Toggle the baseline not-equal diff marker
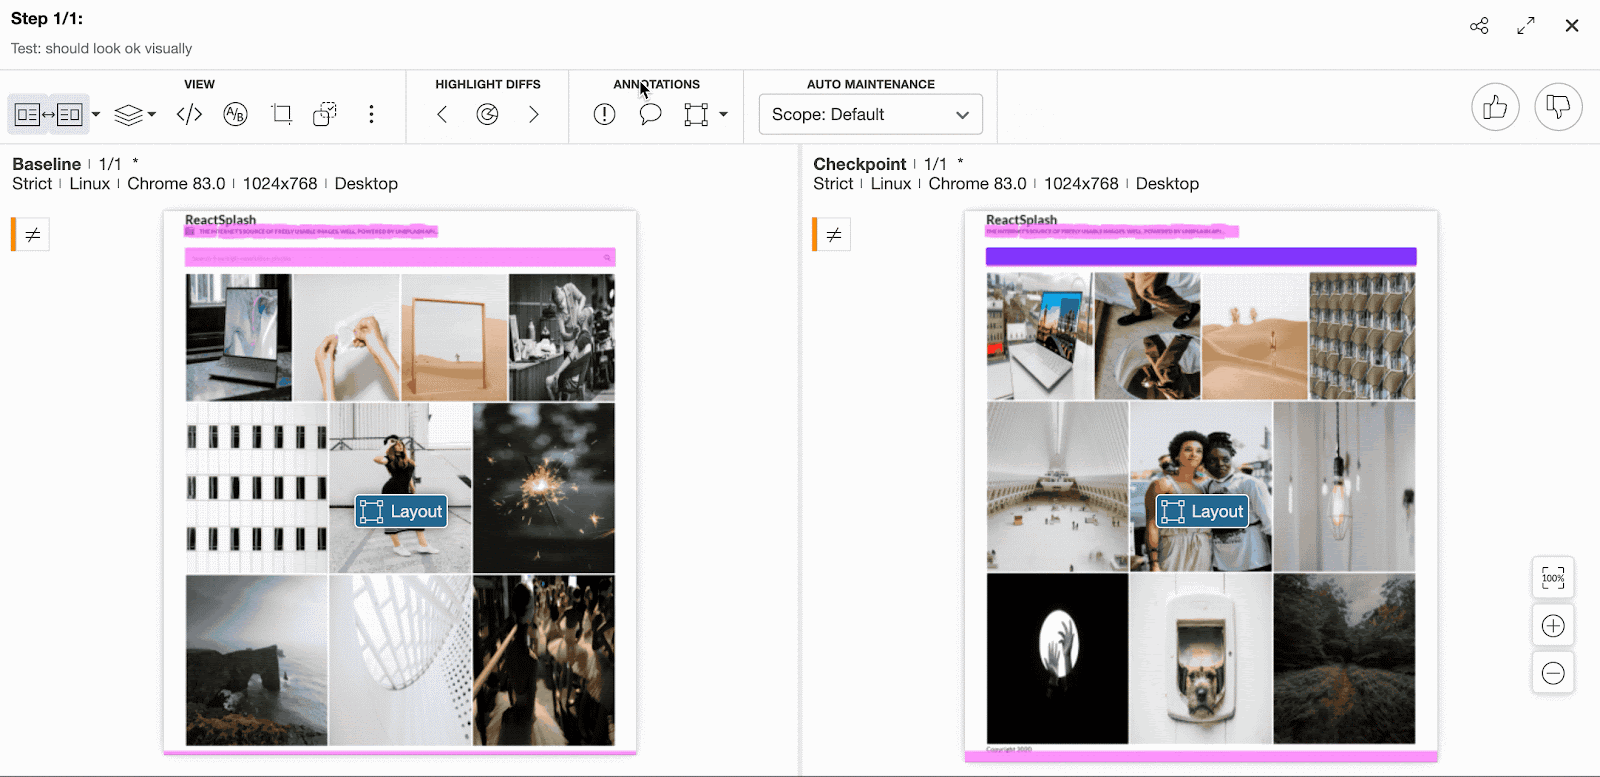The image size is (1600, 777). (32, 235)
